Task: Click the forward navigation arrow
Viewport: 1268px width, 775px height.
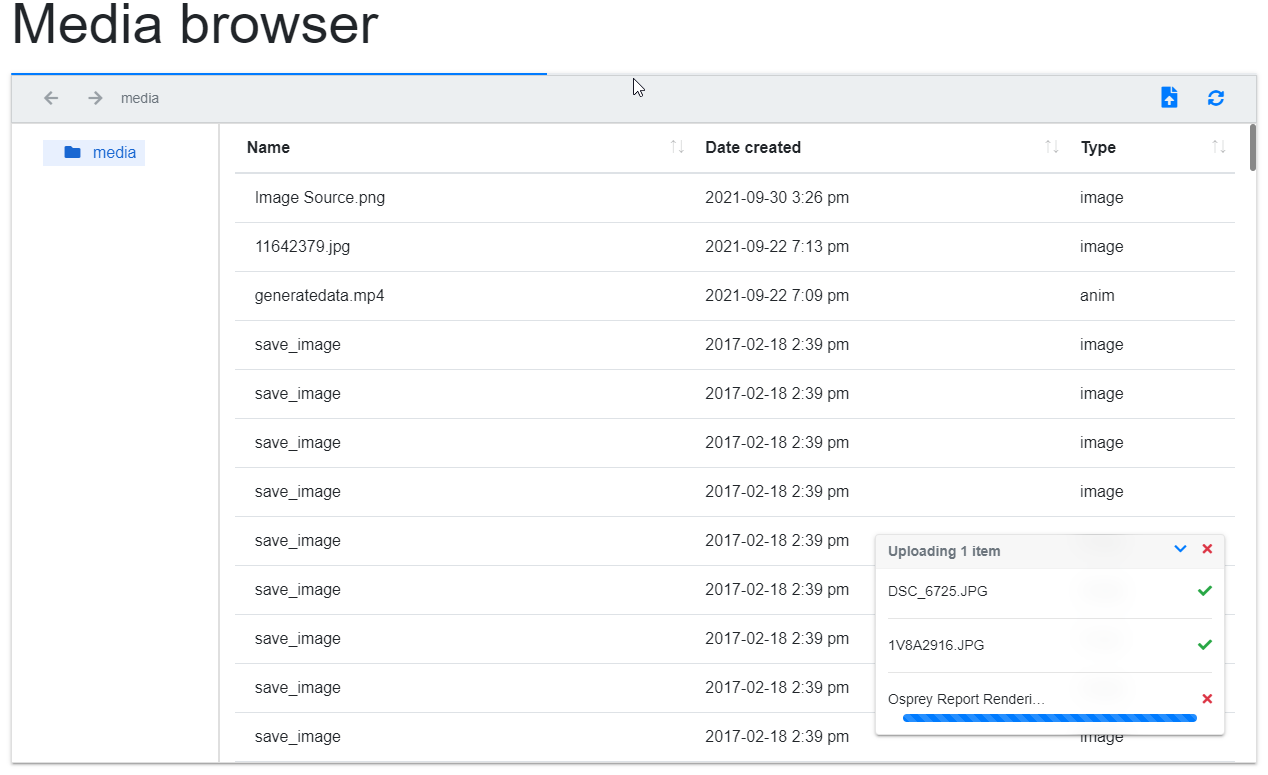Action: point(95,98)
